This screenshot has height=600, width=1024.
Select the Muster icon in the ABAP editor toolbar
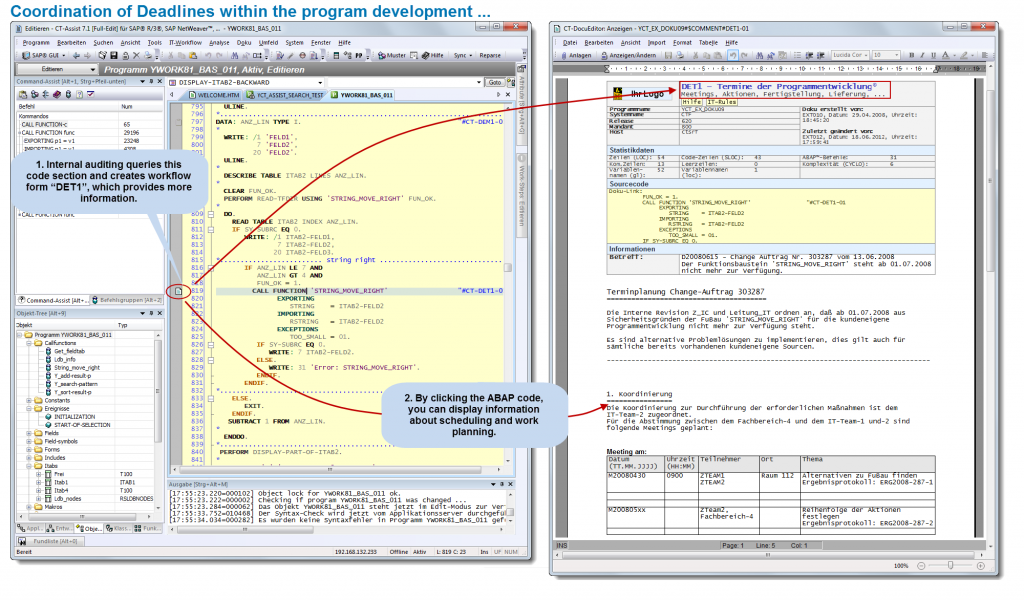point(390,58)
